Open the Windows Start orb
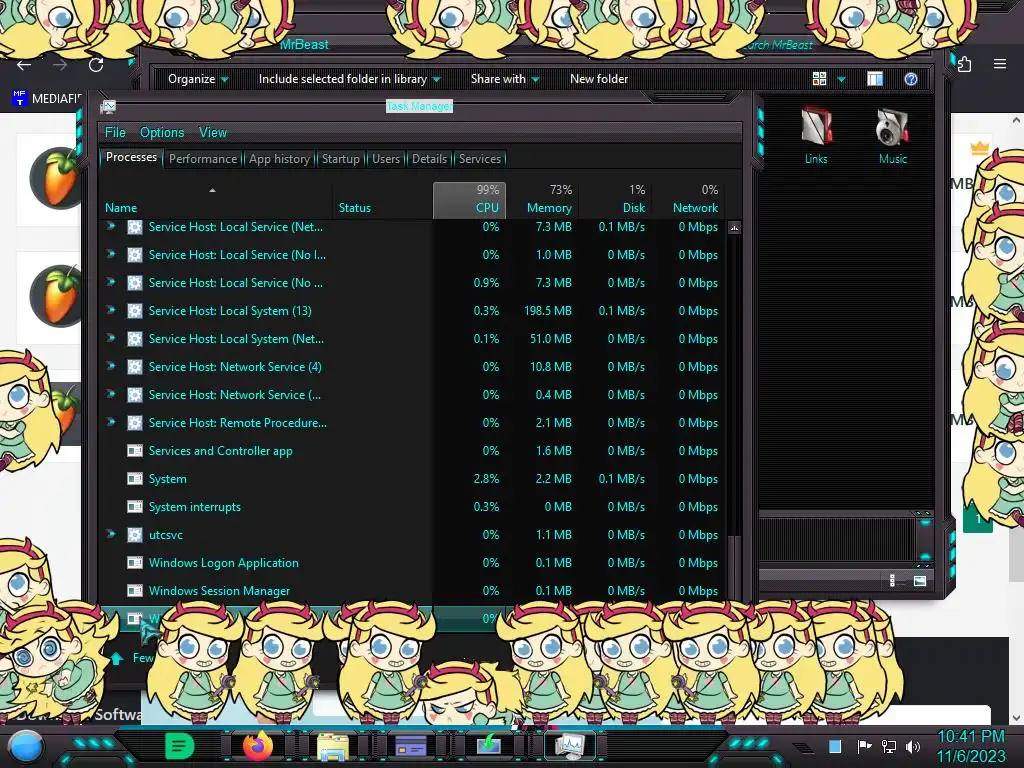 pos(26,747)
